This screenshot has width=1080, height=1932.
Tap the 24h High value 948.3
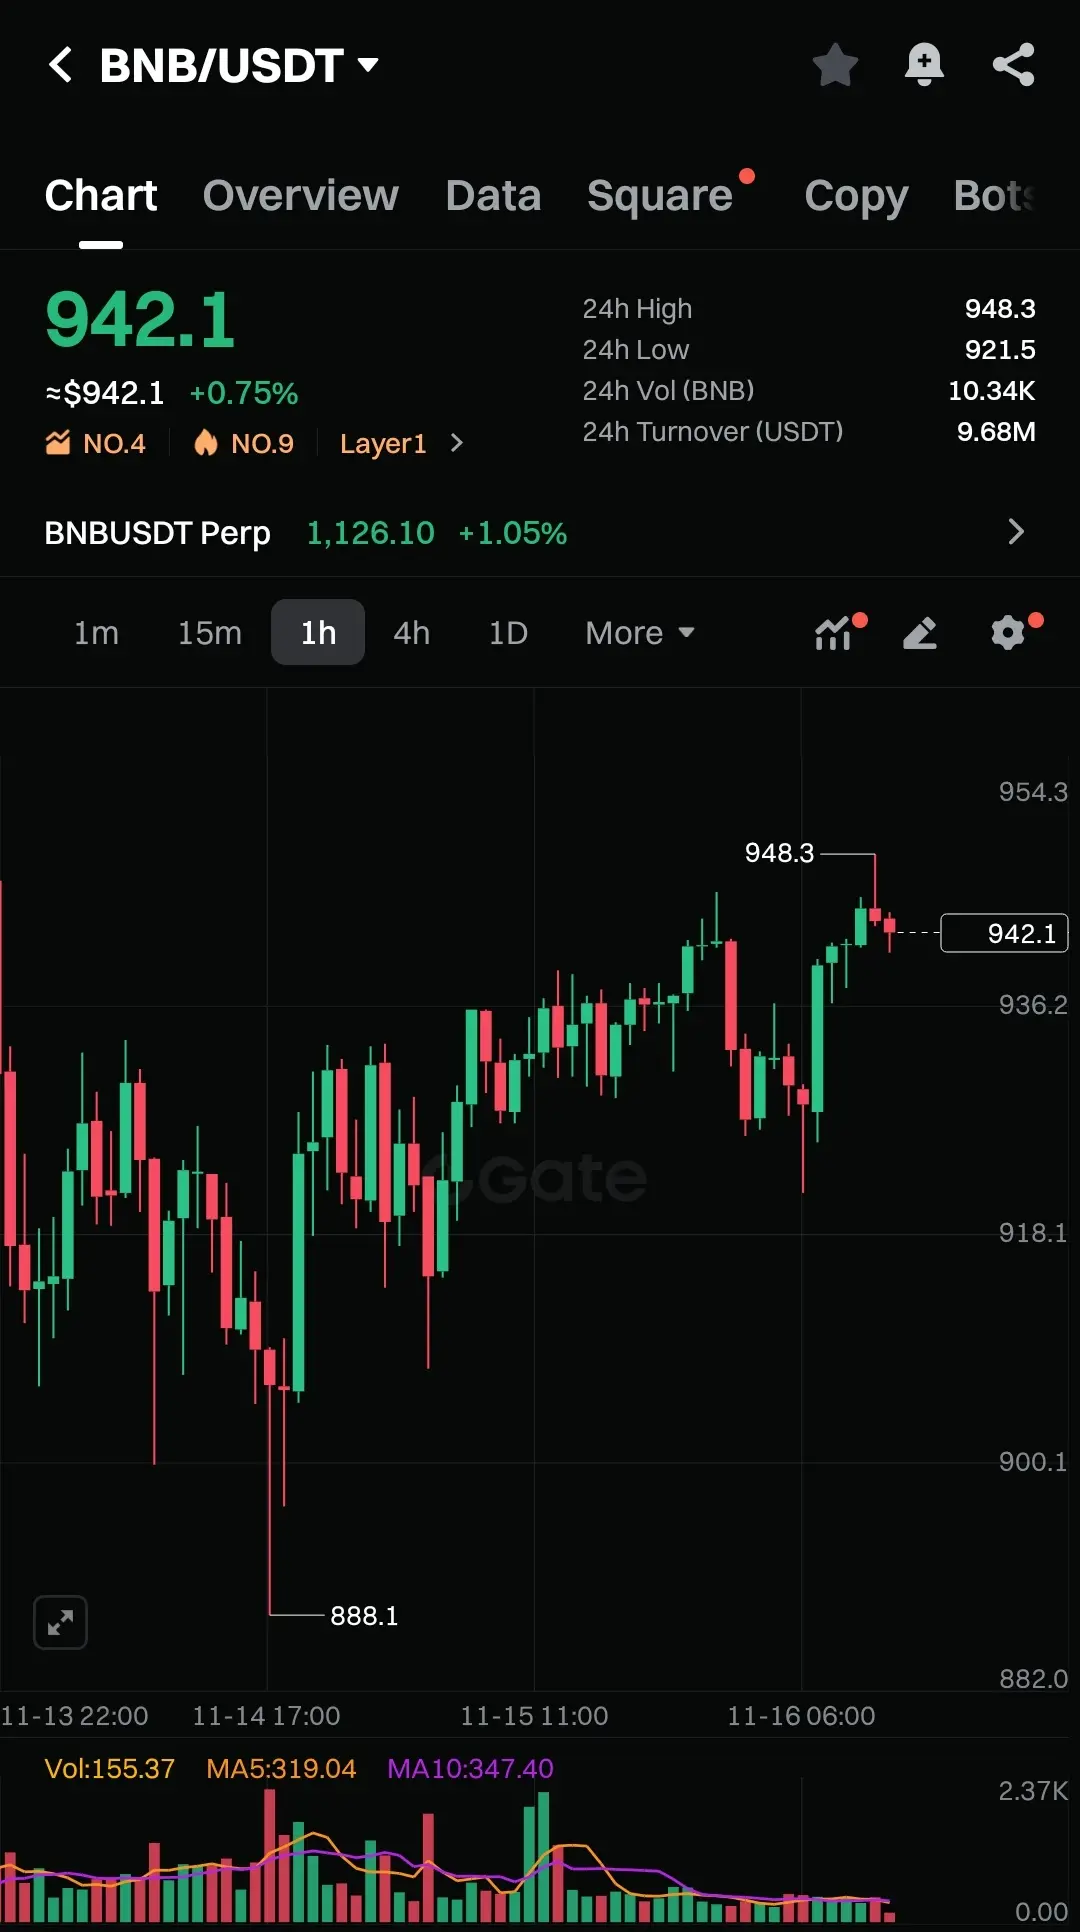pos(1000,309)
